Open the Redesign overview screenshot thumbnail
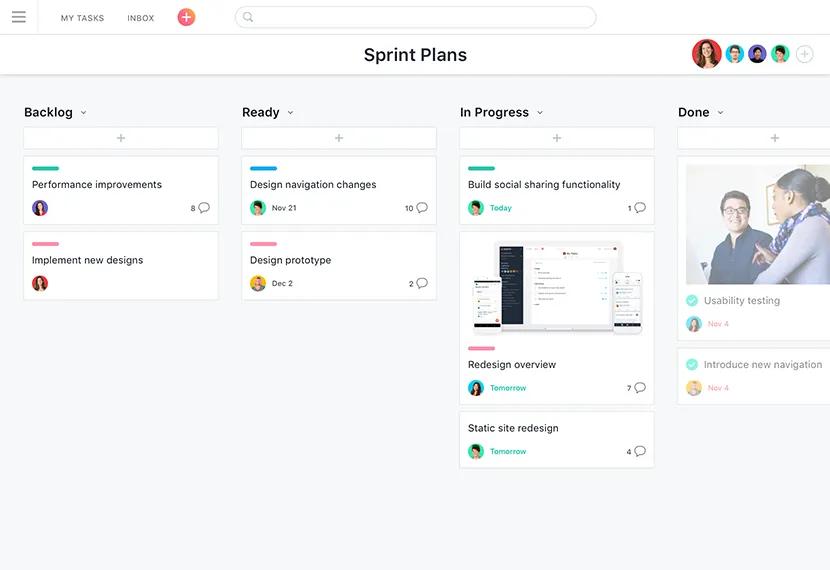The image size is (830, 570). click(x=557, y=287)
